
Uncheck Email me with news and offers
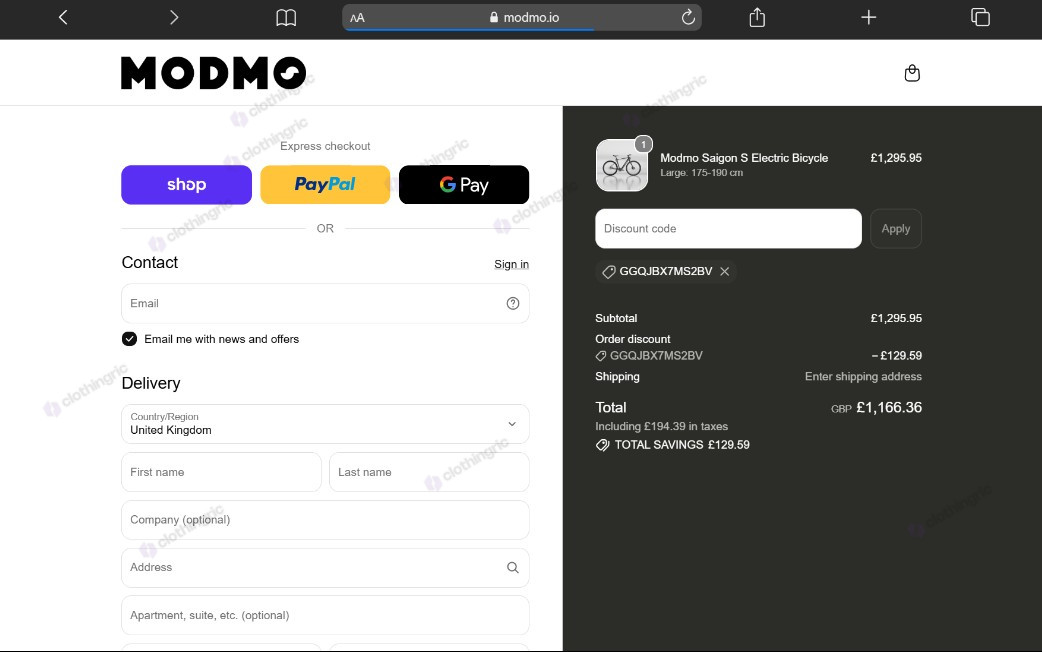130,339
